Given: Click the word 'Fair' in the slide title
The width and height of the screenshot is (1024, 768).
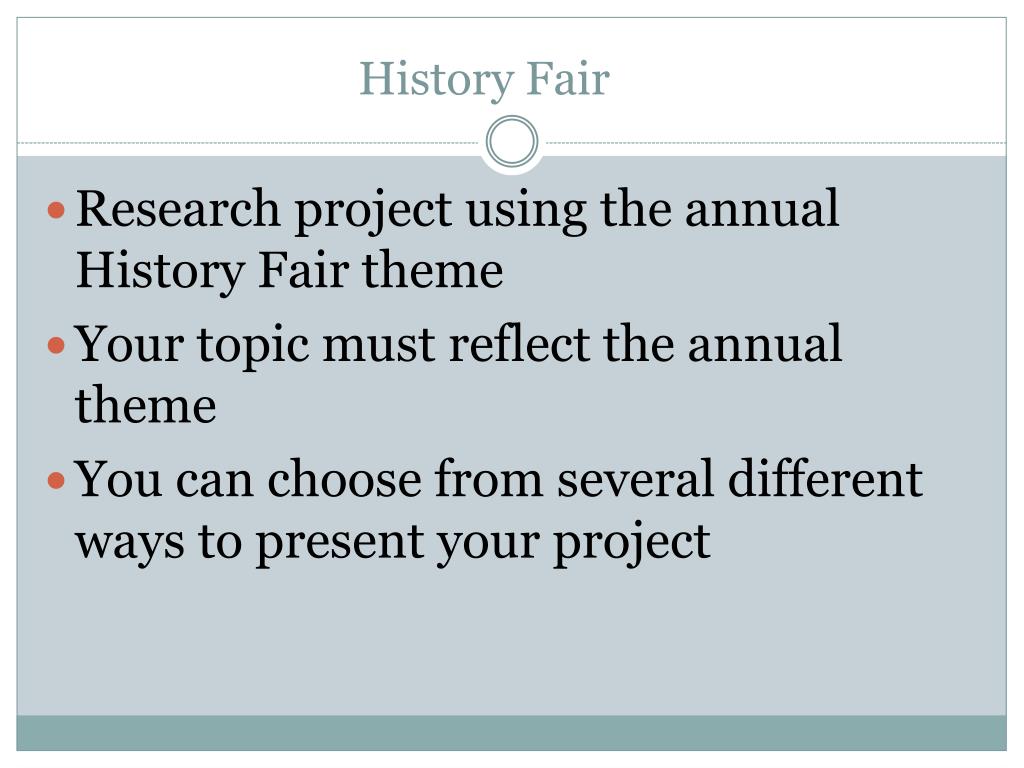Looking at the screenshot, I should tap(568, 78).
